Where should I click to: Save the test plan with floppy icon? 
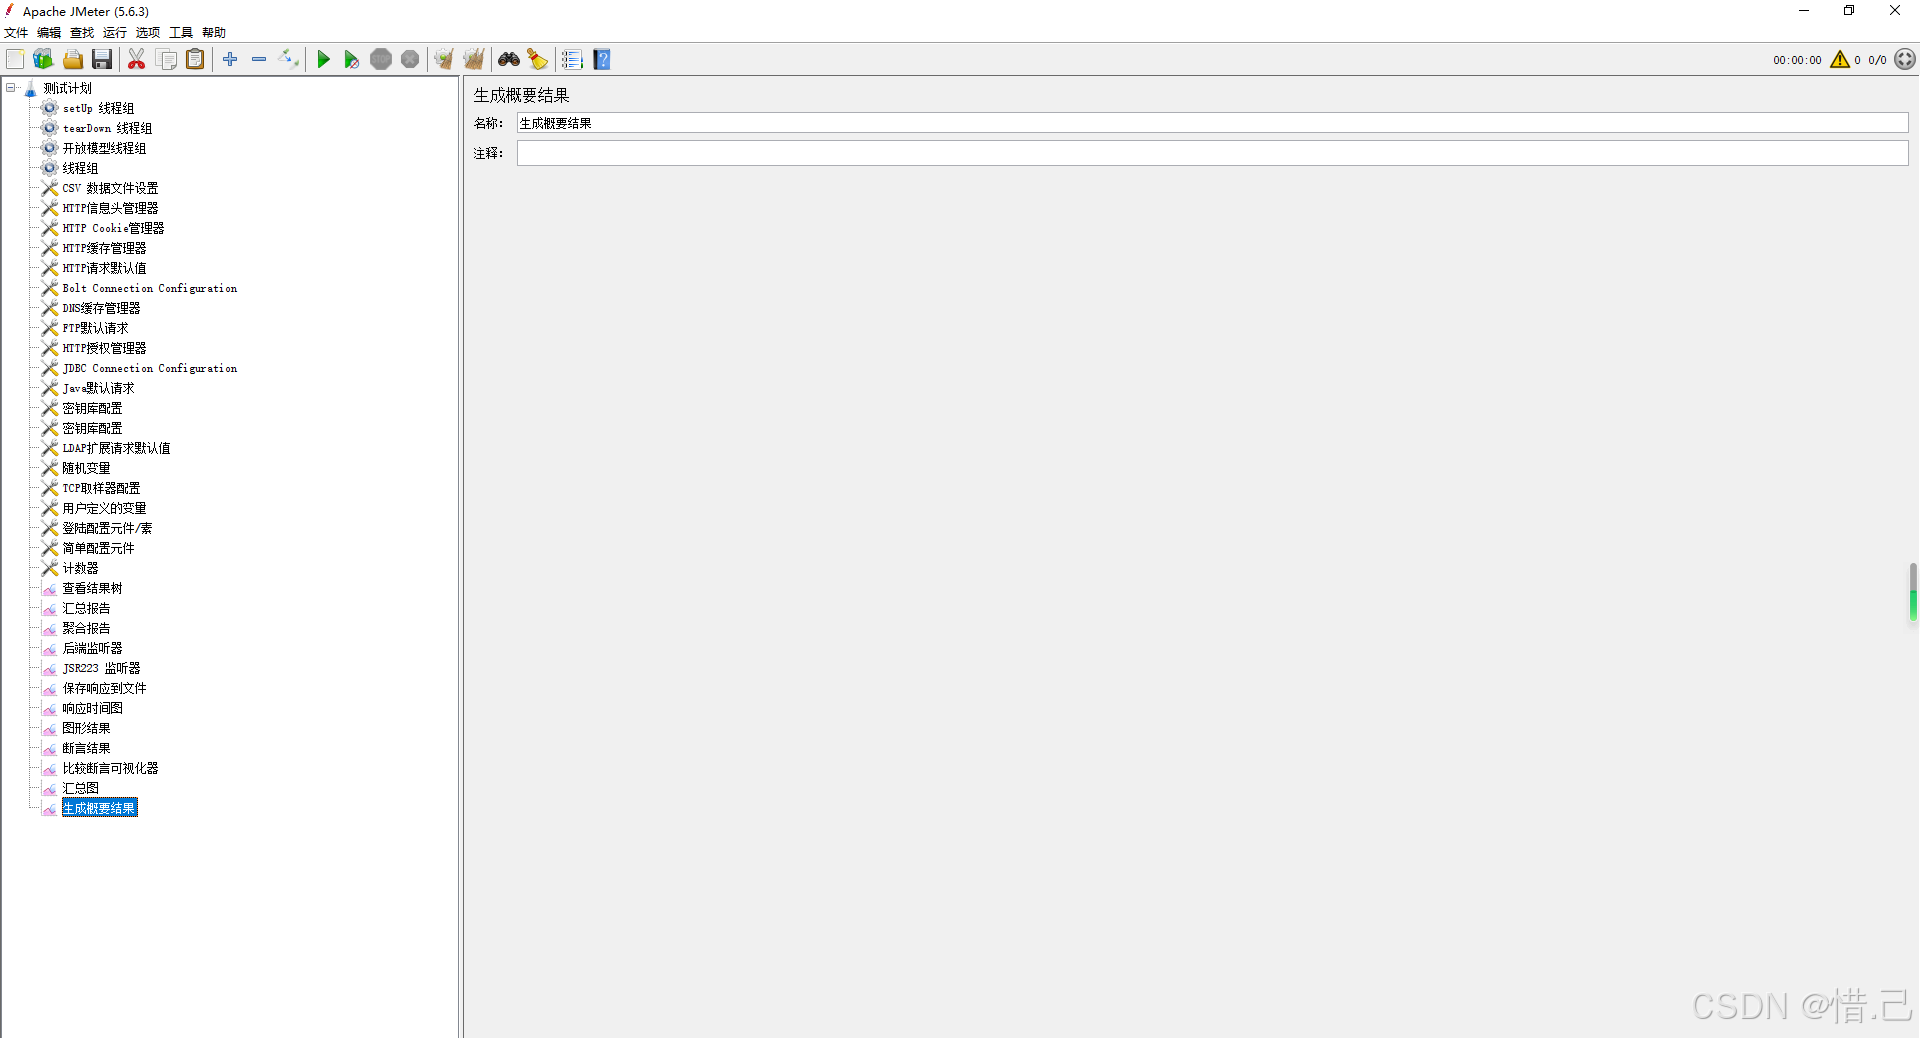pyautogui.click(x=102, y=60)
